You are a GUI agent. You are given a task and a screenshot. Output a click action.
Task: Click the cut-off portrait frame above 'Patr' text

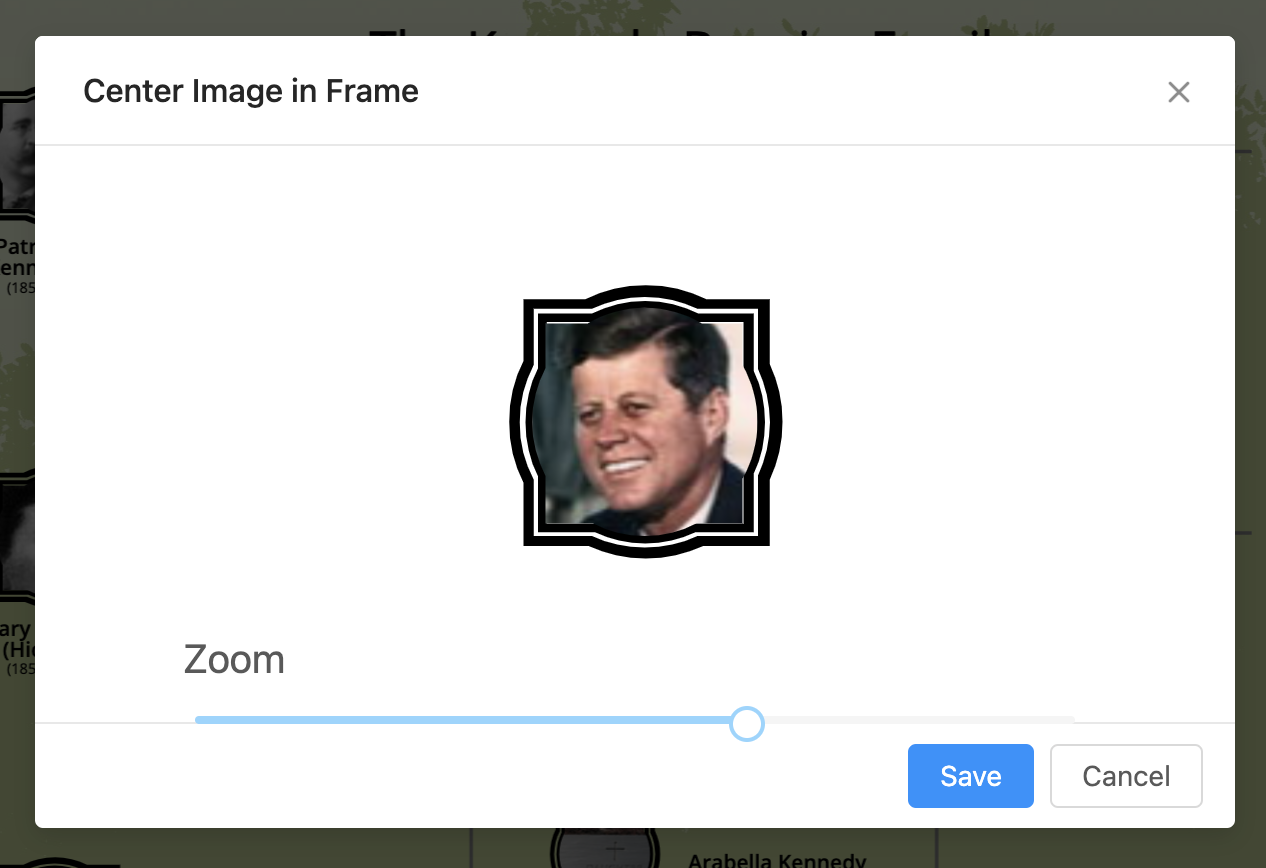point(17,155)
